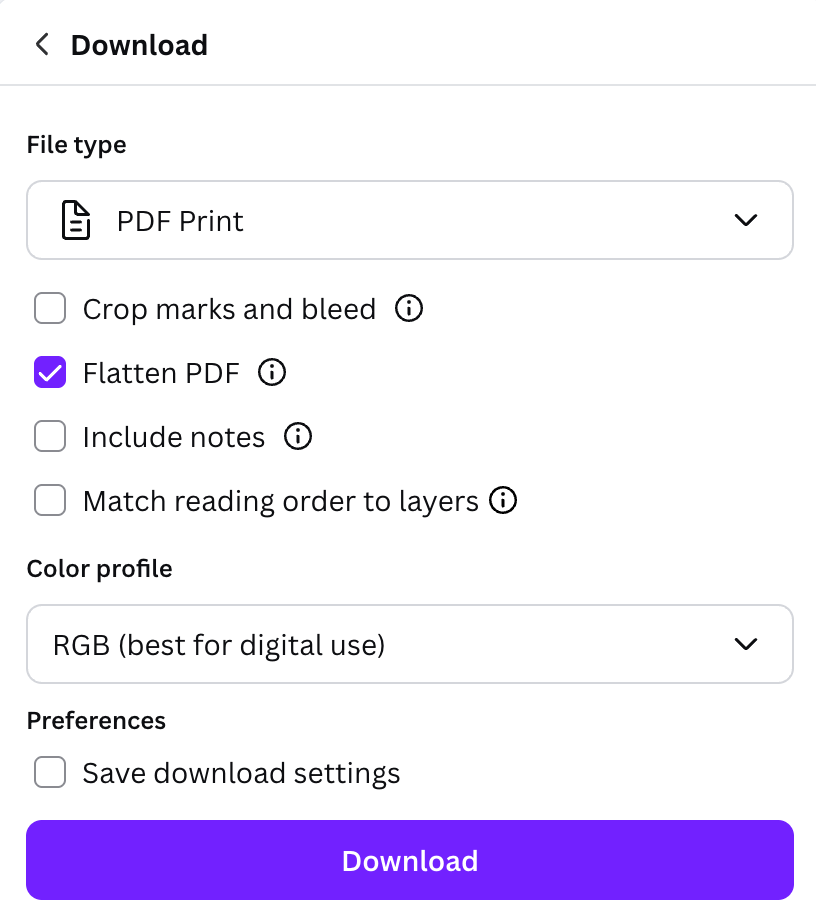The height and width of the screenshot is (916, 816).
Task: Check the Match reading order to layers box
Action: pos(50,500)
